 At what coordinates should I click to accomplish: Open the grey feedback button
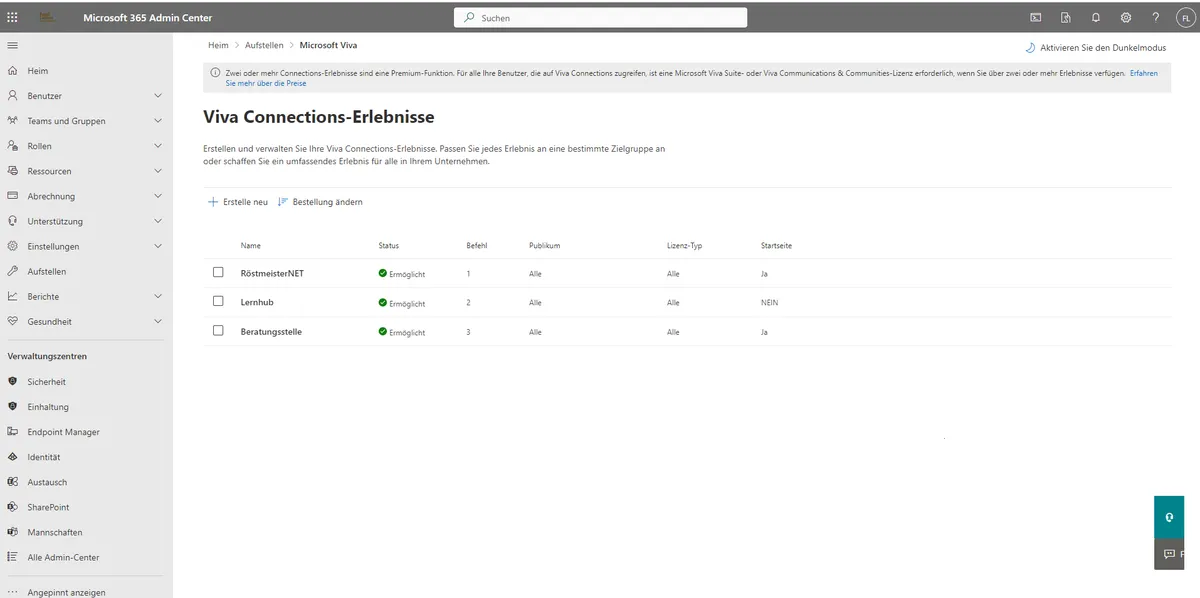click(1169, 554)
